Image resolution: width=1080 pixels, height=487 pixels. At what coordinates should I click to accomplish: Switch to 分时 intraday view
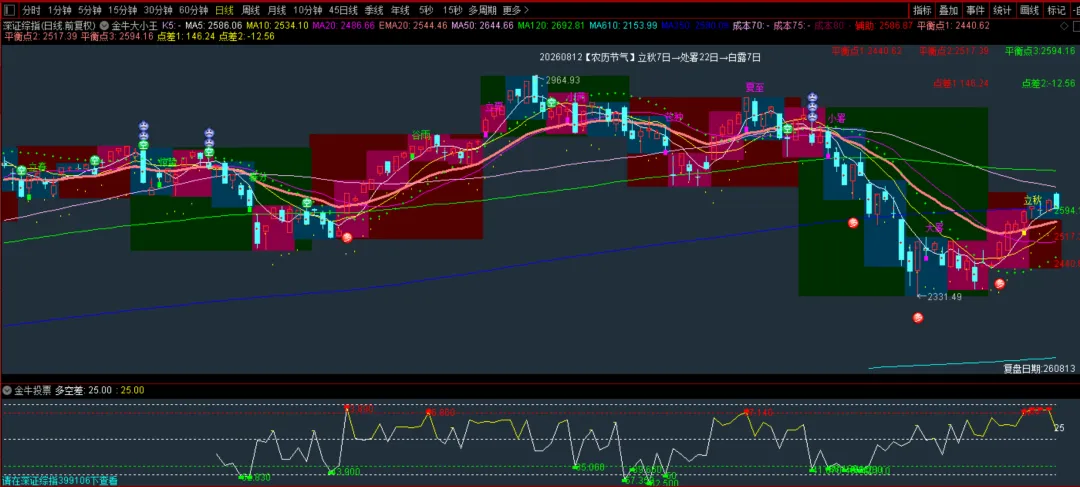(31, 10)
